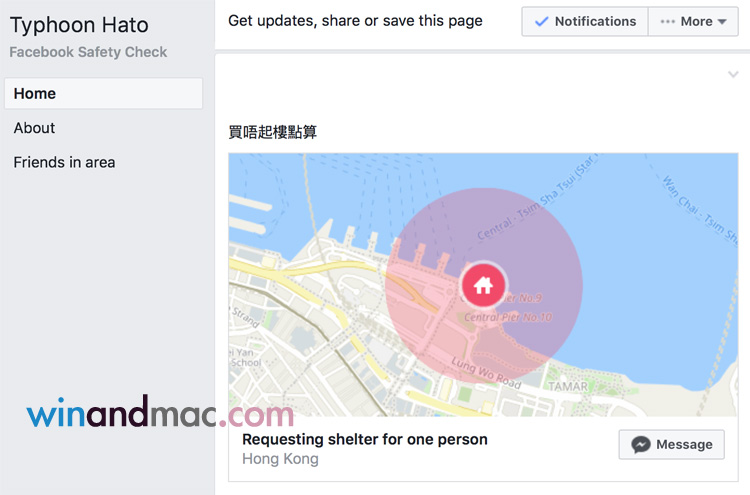
Task: Open the About section
Action: pyautogui.click(x=34, y=128)
